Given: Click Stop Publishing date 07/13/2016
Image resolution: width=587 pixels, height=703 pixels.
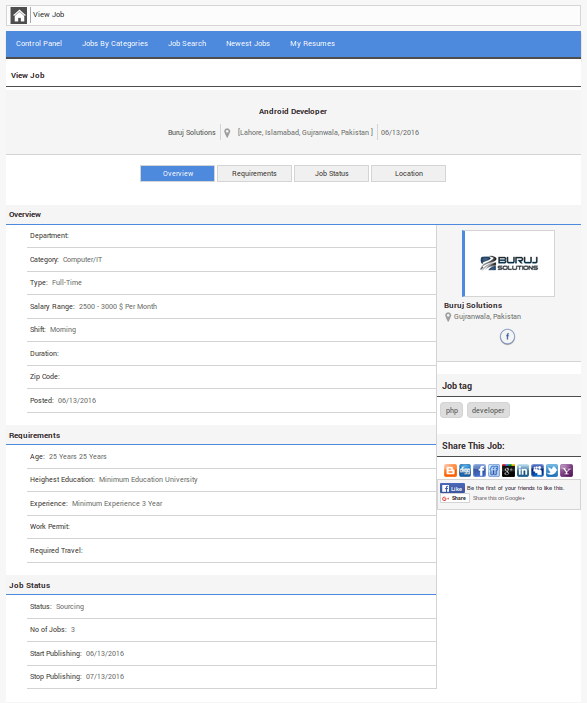Looking at the screenshot, I should coord(105,677).
